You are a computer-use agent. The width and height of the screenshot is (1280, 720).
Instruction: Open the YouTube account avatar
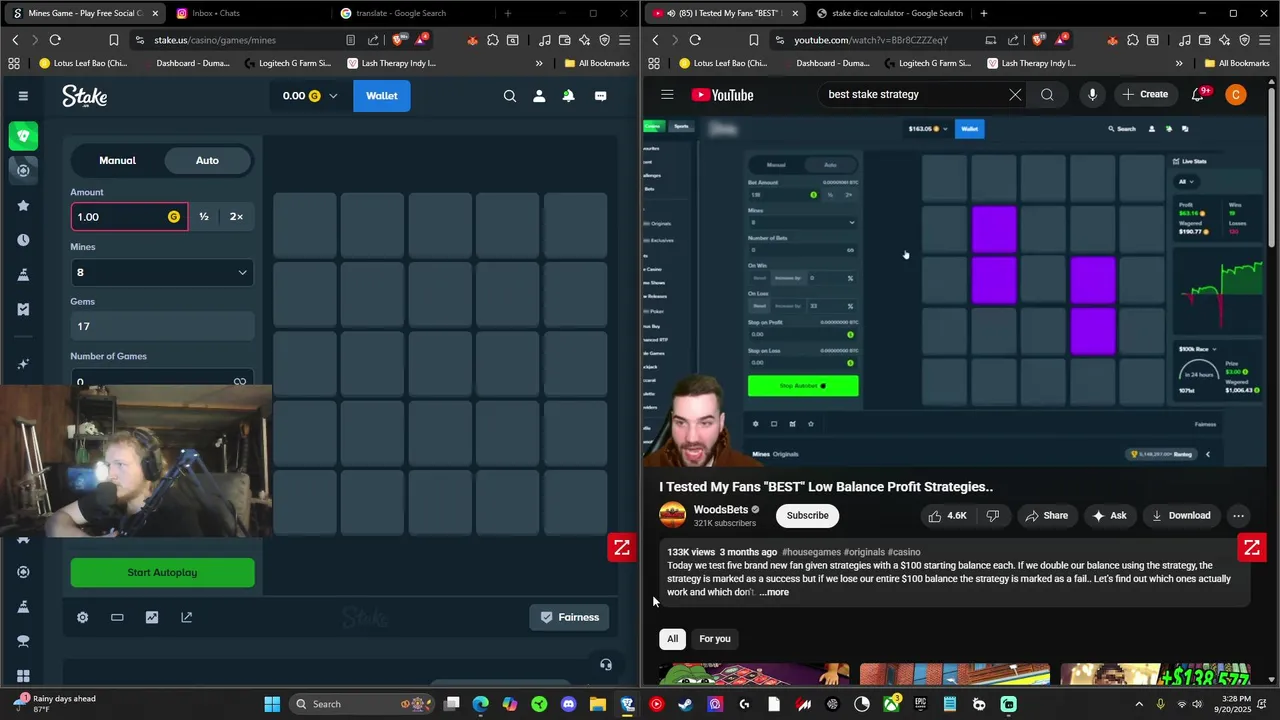[1236, 95]
